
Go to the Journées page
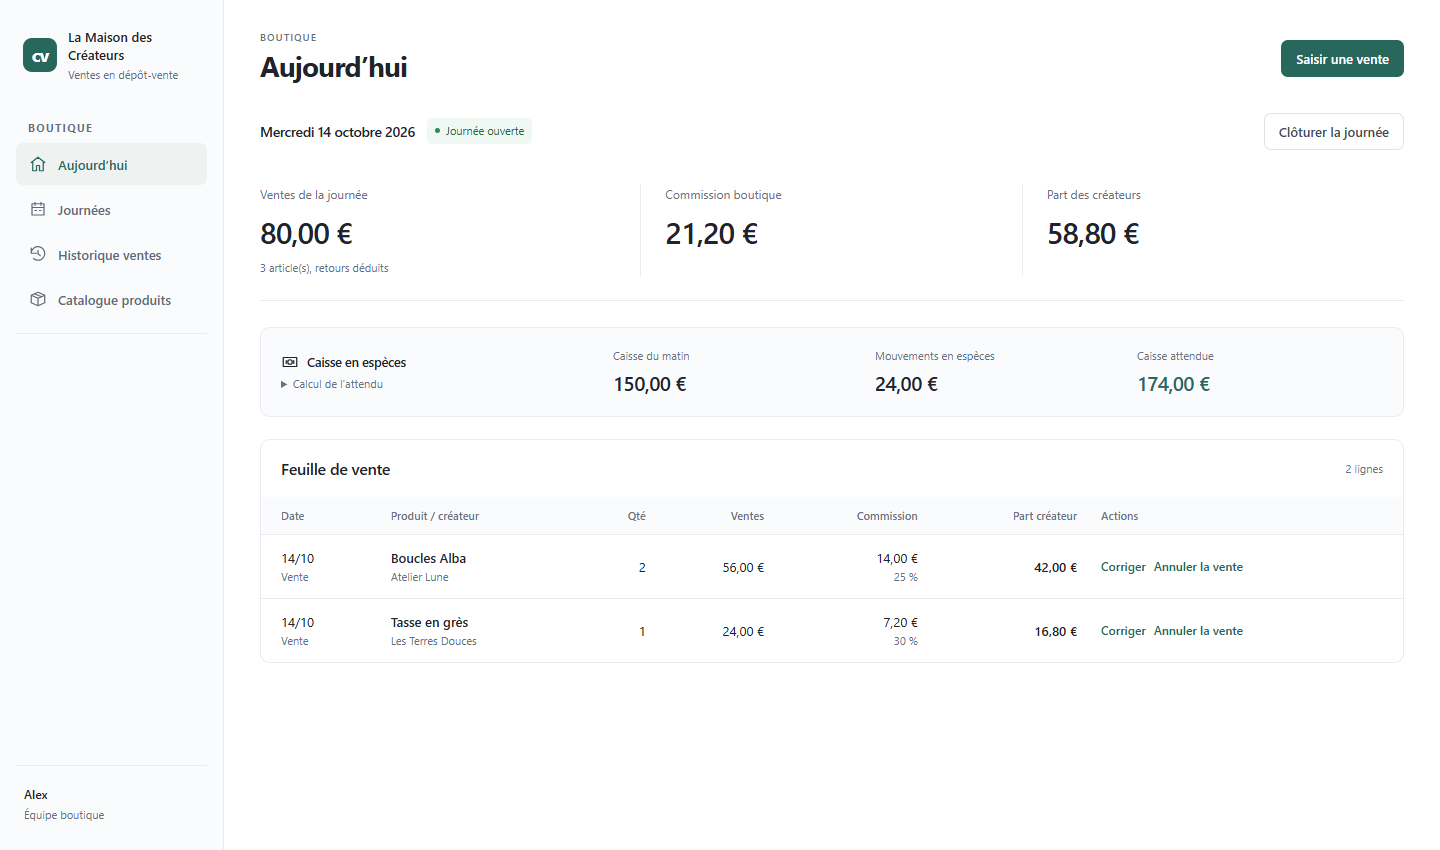[x=111, y=209]
